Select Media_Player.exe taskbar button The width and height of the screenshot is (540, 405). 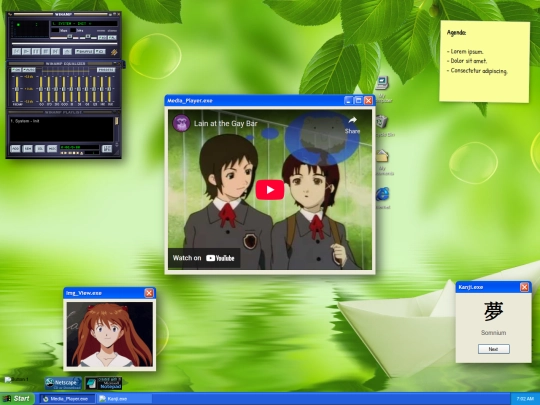tap(67, 399)
